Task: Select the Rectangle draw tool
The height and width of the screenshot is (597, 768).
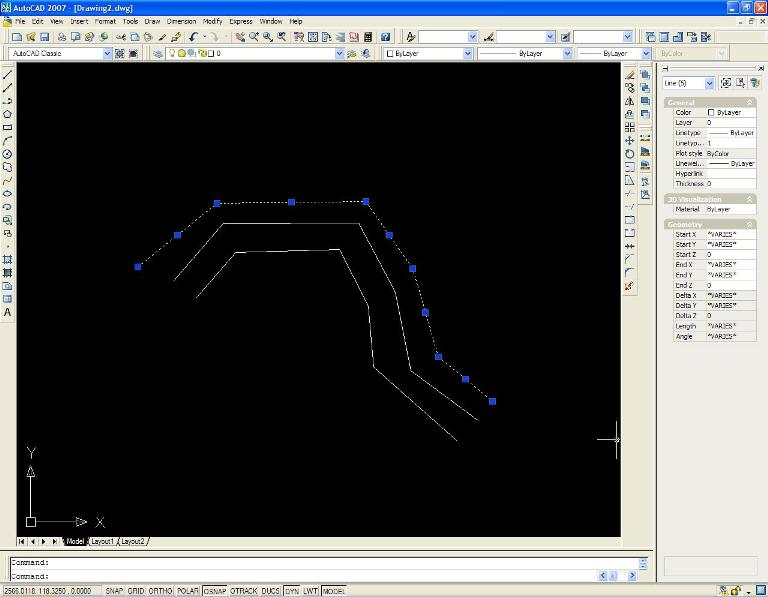Action: pos(7,127)
